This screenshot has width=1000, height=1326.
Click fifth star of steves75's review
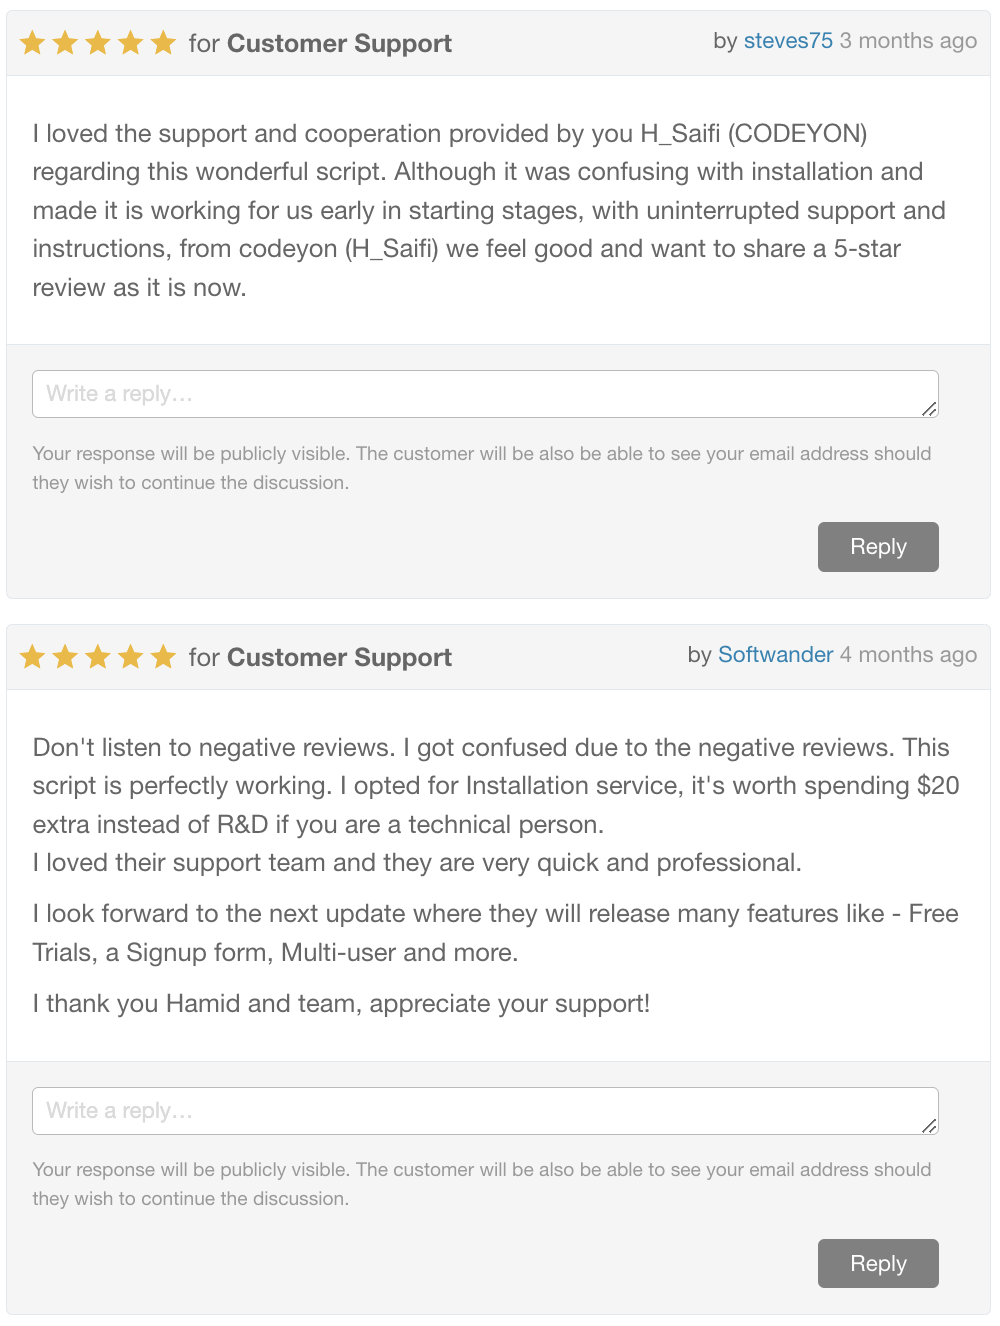point(163,43)
